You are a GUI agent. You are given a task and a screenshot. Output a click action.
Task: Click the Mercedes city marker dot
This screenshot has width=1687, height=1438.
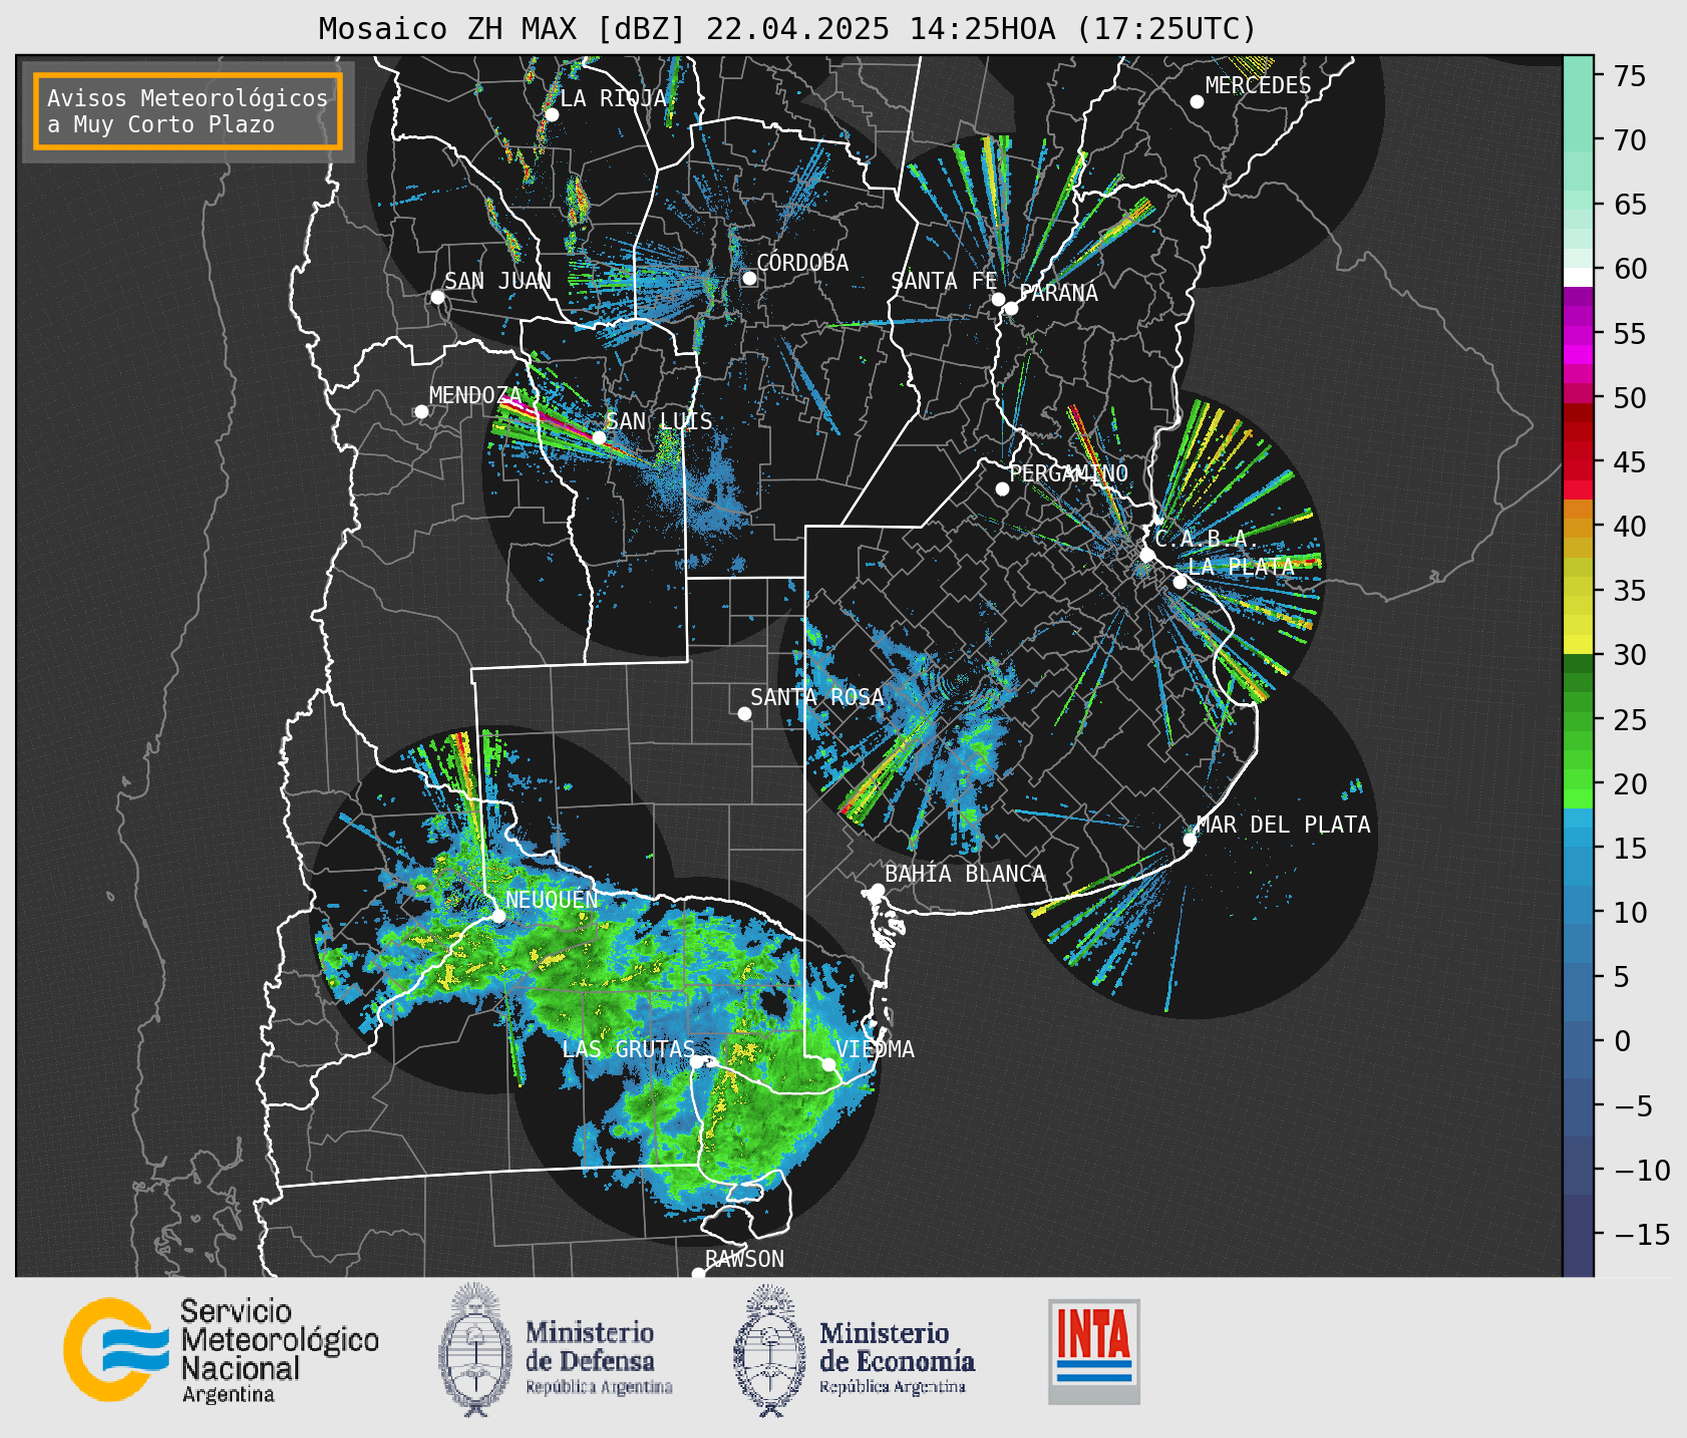(1196, 102)
